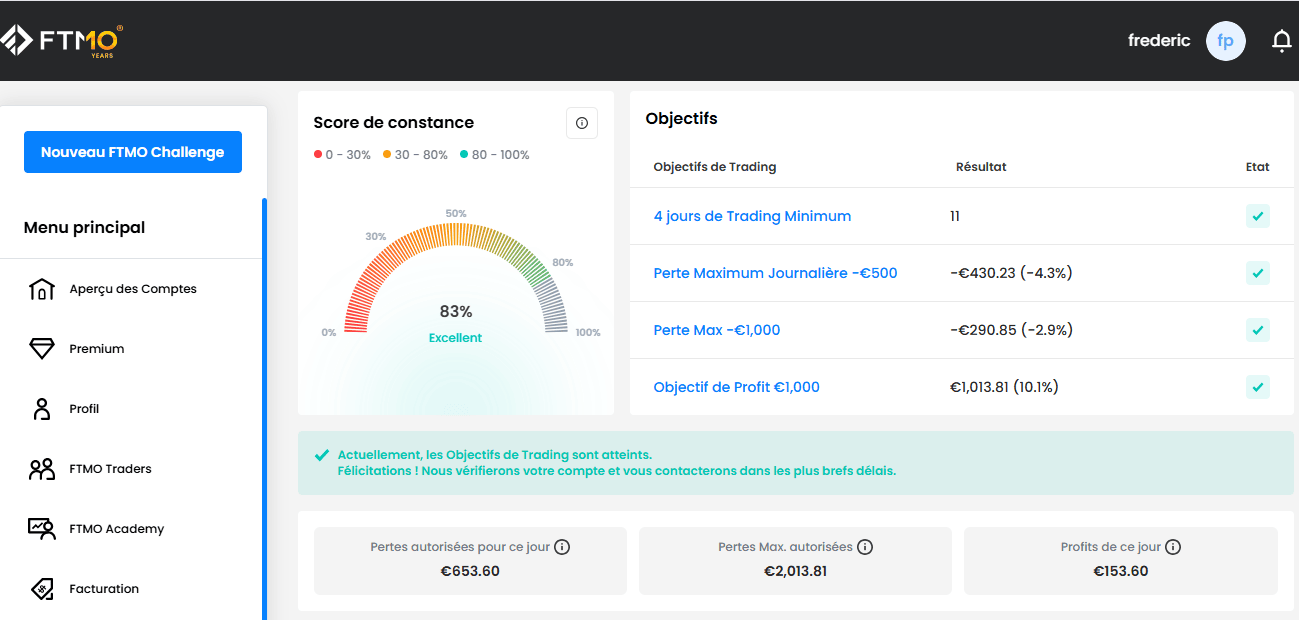Select FTMO Traders menu item

110,469
